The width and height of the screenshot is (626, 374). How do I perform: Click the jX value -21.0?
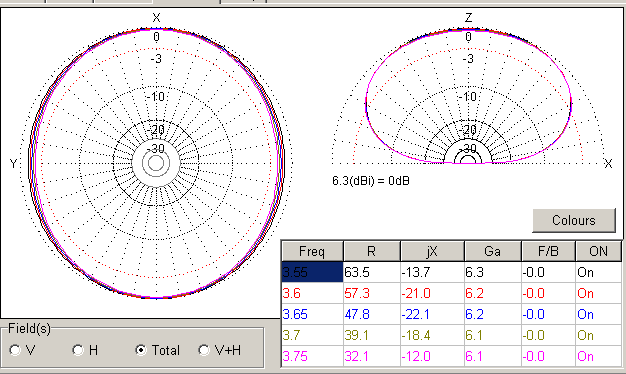[432, 293]
